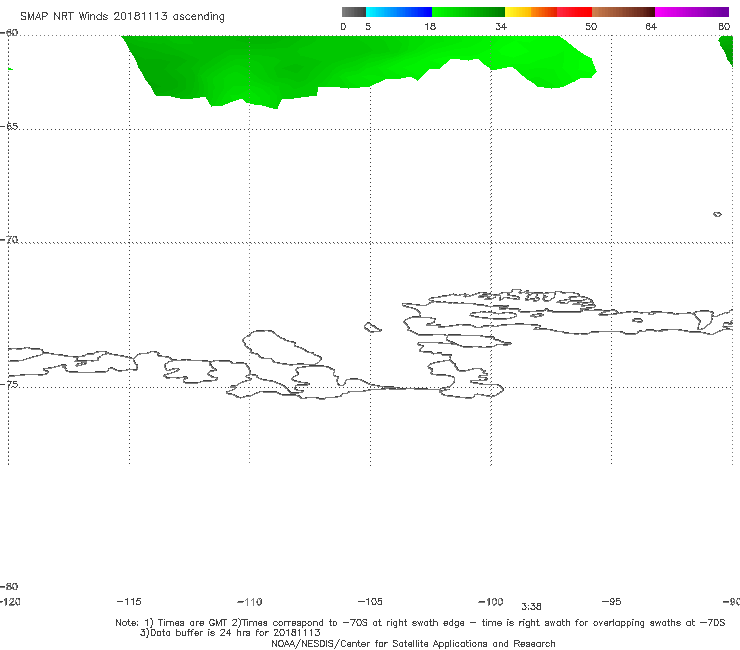The image size is (740, 650).
Task: Click the latitude label '-65'
Action: pyautogui.click(x=9, y=126)
